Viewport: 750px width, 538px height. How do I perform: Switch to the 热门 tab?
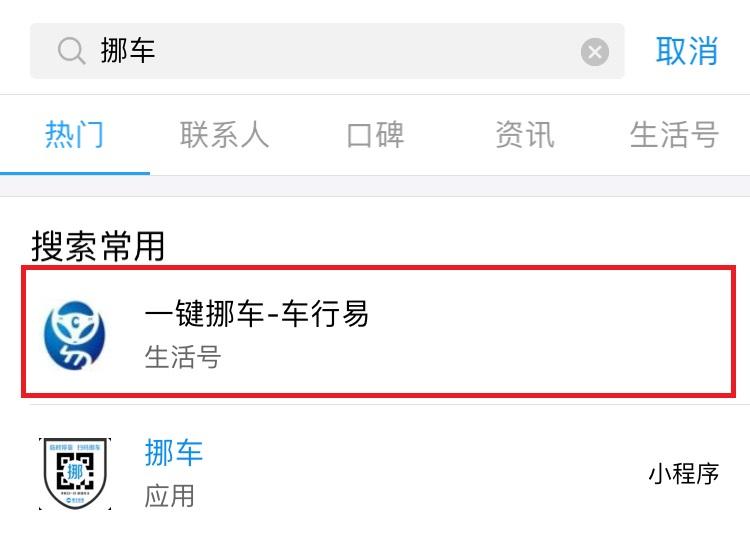click(75, 135)
